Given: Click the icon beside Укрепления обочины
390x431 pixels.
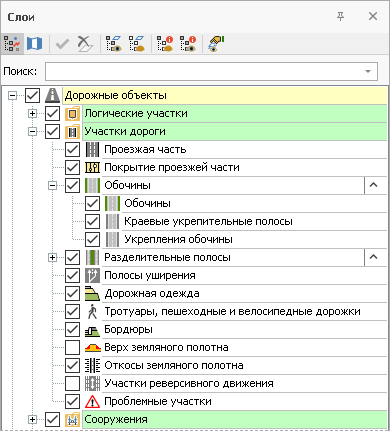Looking at the screenshot, I should pyautogui.click(x=112, y=239).
